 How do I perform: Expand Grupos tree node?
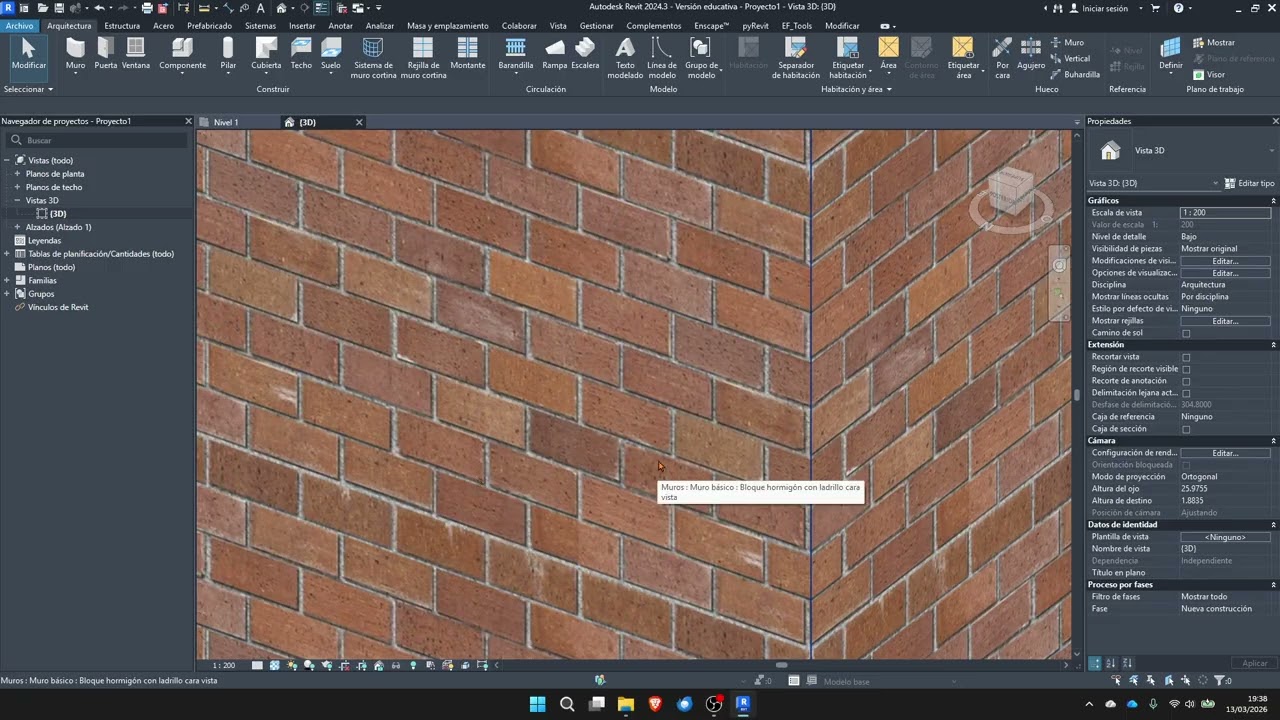coord(7,294)
